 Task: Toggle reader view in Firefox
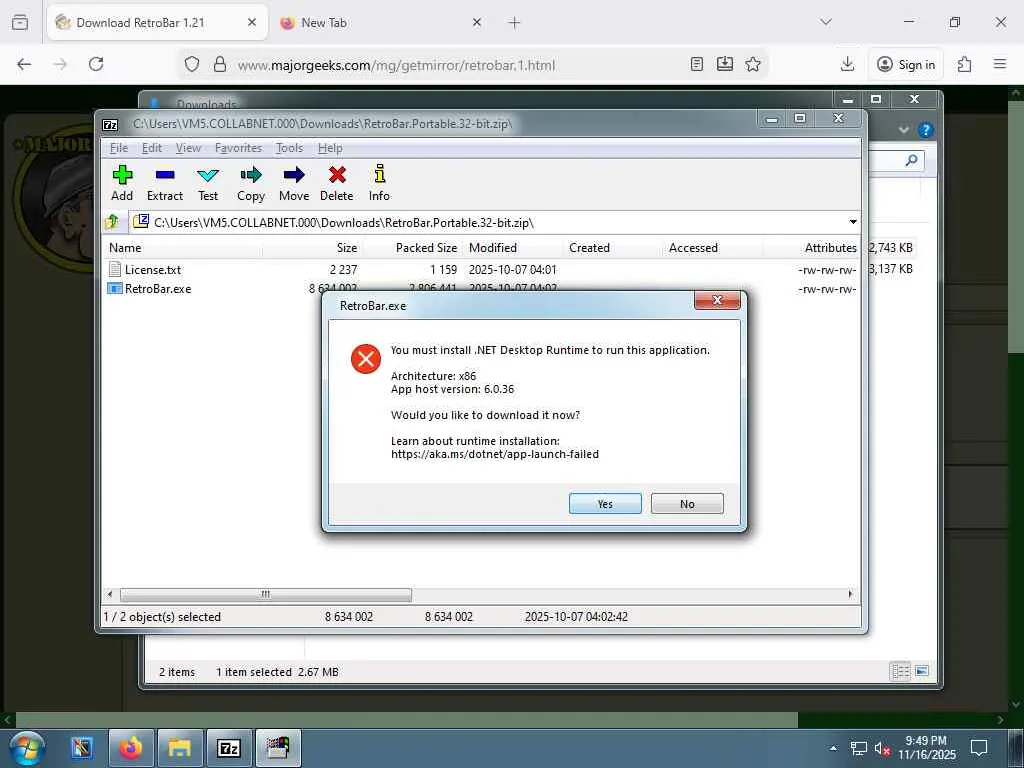point(697,64)
